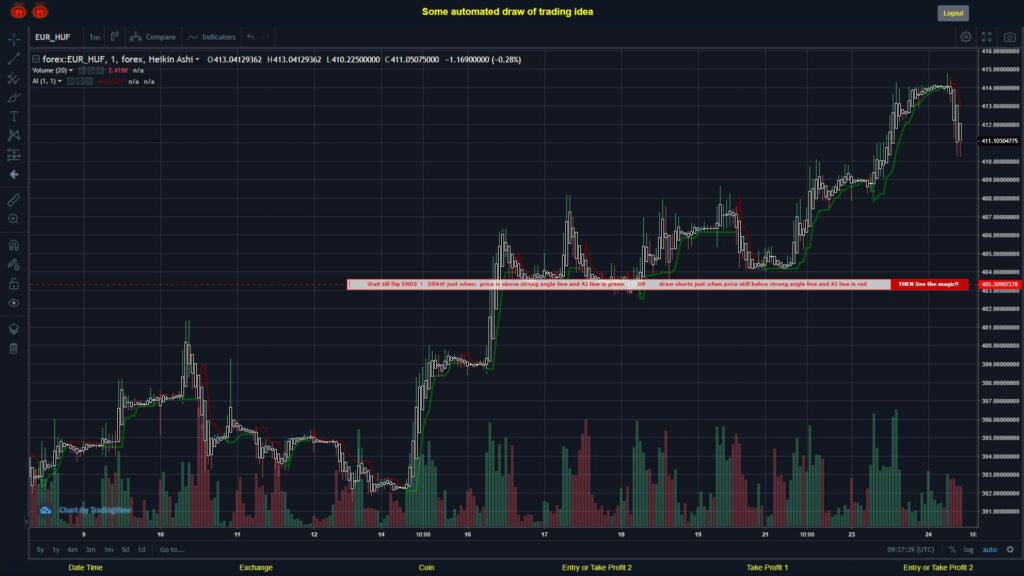Enter fullscreen mode for chart
This screenshot has width=1024, height=576.
[x=987, y=37]
